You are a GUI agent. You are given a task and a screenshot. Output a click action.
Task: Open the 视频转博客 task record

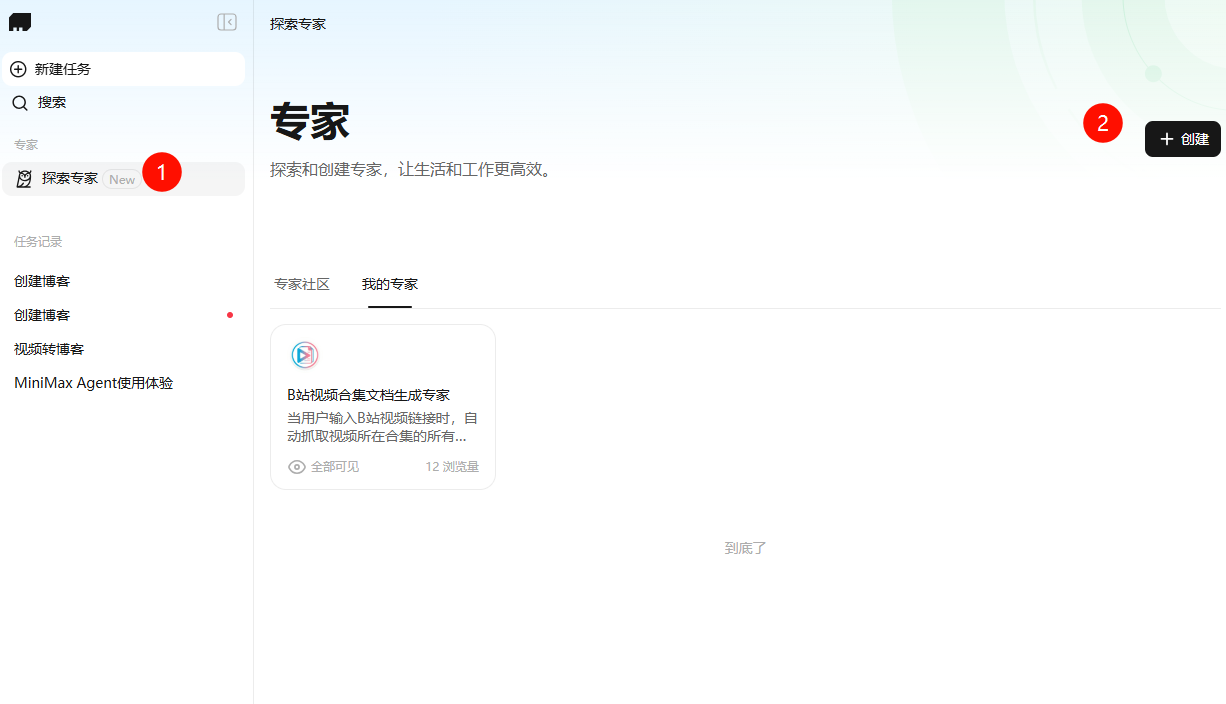pos(49,349)
